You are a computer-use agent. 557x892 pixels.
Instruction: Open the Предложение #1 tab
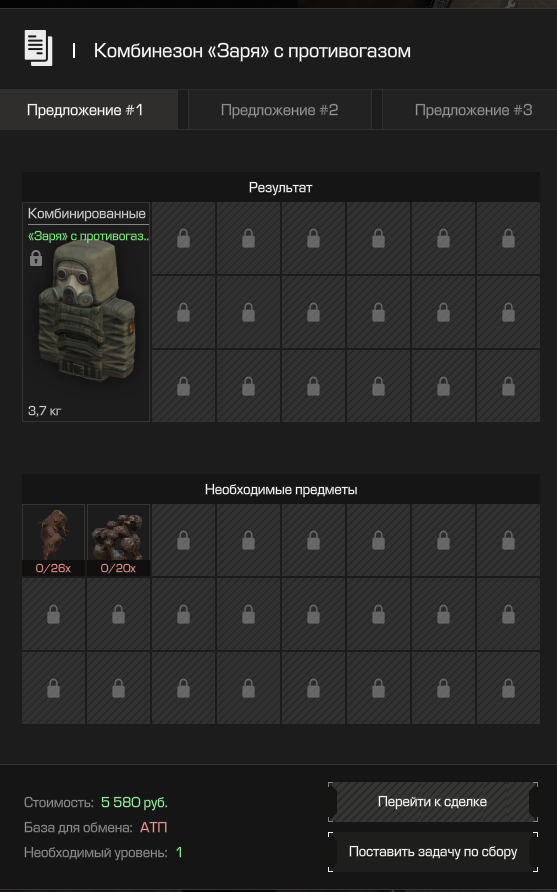click(x=85, y=110)
